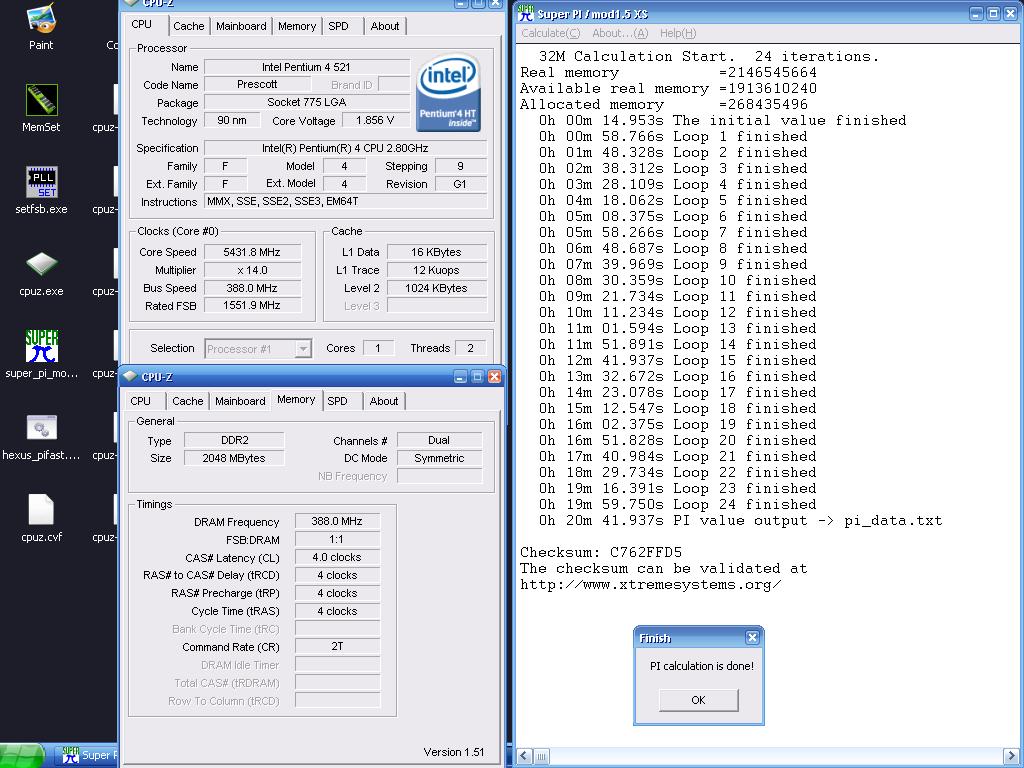Open About tab in lower CPU-Z window
This screenshot has height=768, width=1024.
383,401
